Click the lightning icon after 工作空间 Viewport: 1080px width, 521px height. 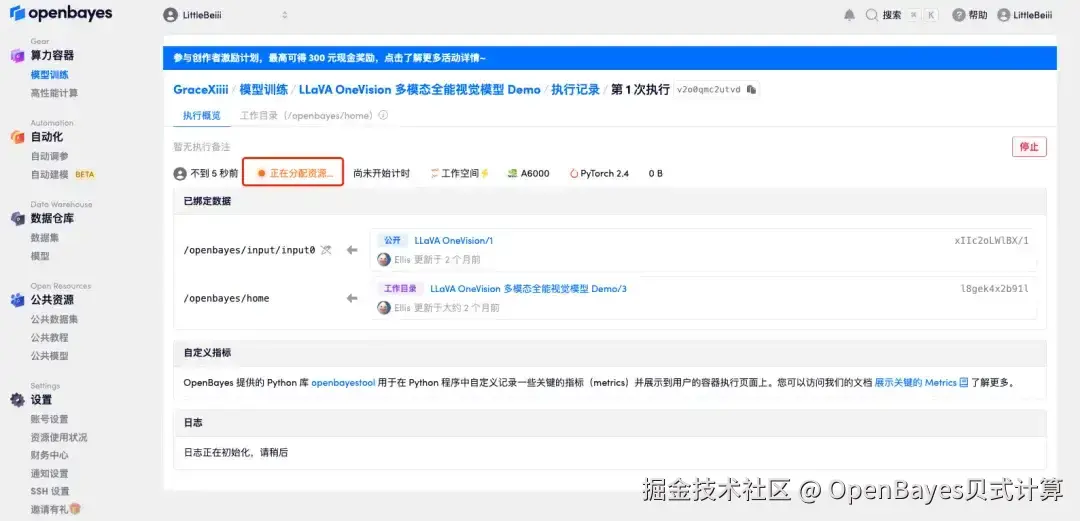click(x=484, y=174)
